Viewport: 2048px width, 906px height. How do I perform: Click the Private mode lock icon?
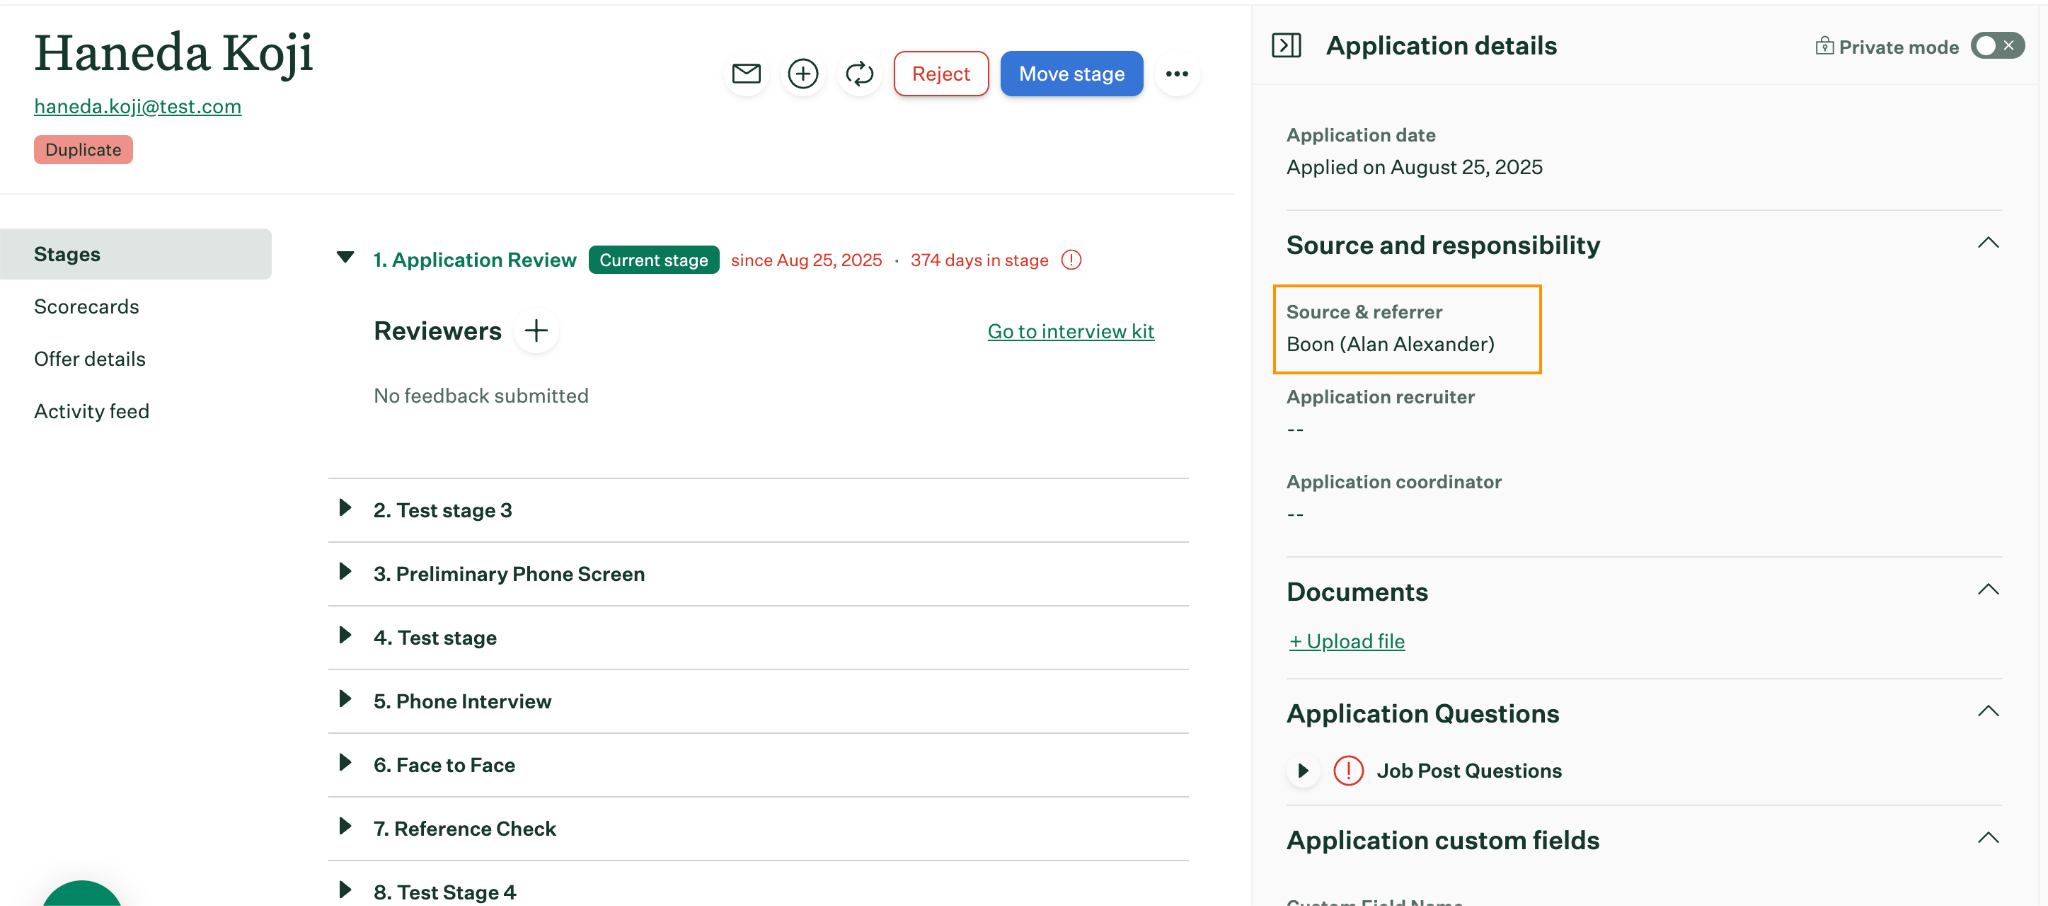[x=1824, y=46]
